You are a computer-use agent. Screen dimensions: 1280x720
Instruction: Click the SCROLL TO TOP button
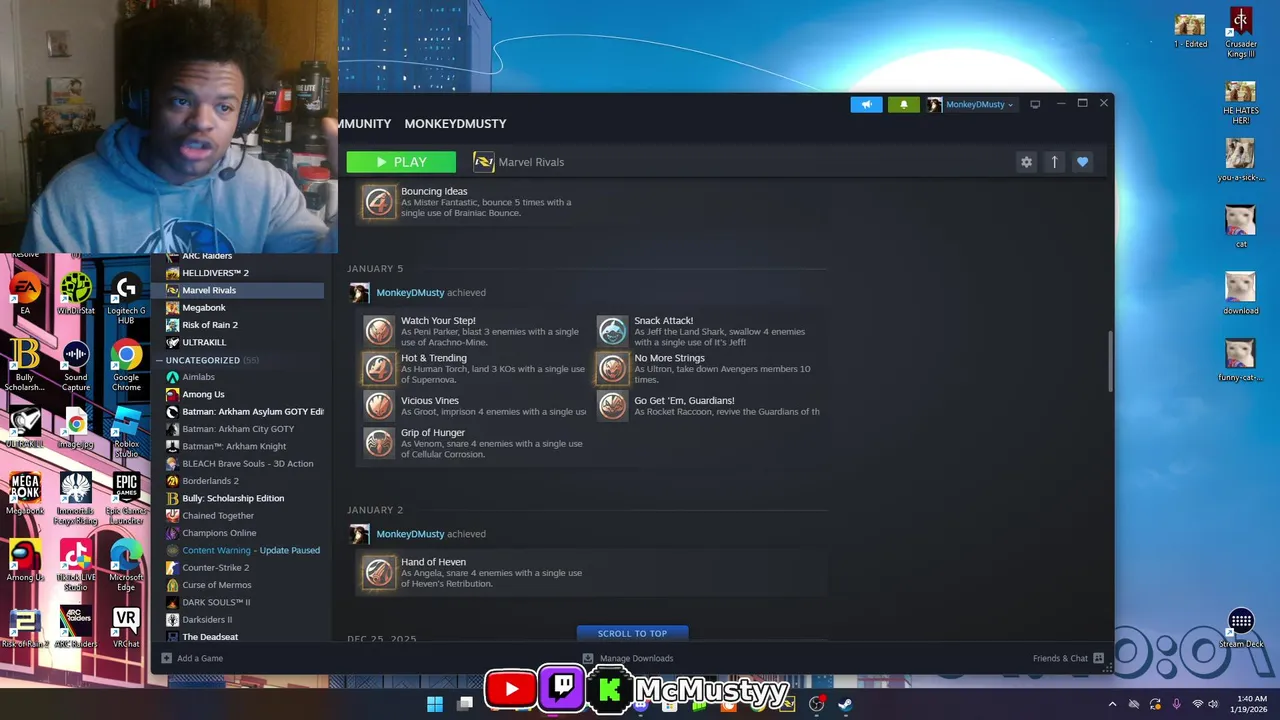click(632, 633)
